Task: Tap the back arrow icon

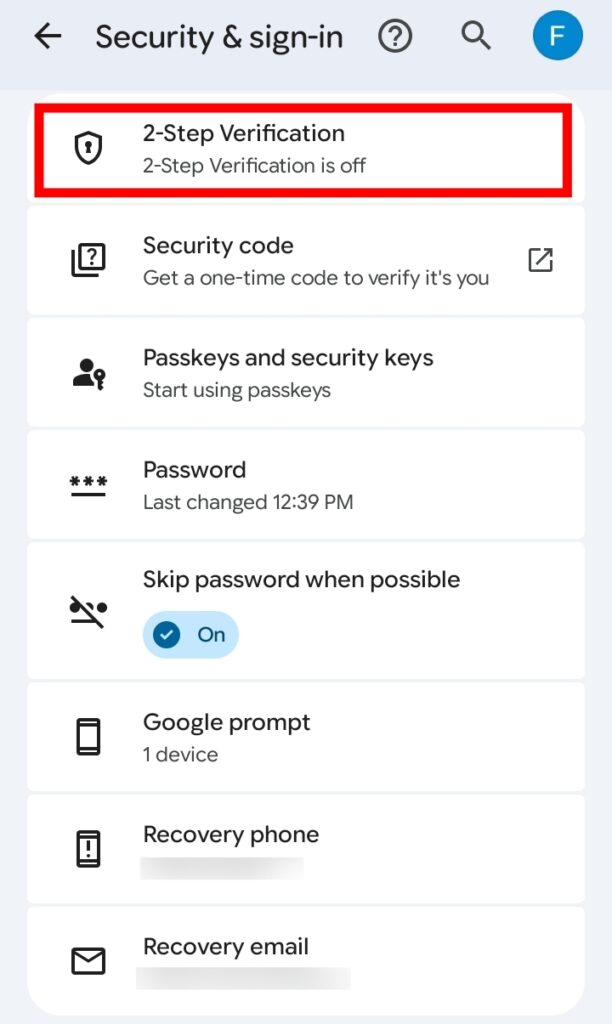Action: pos(47,37)
